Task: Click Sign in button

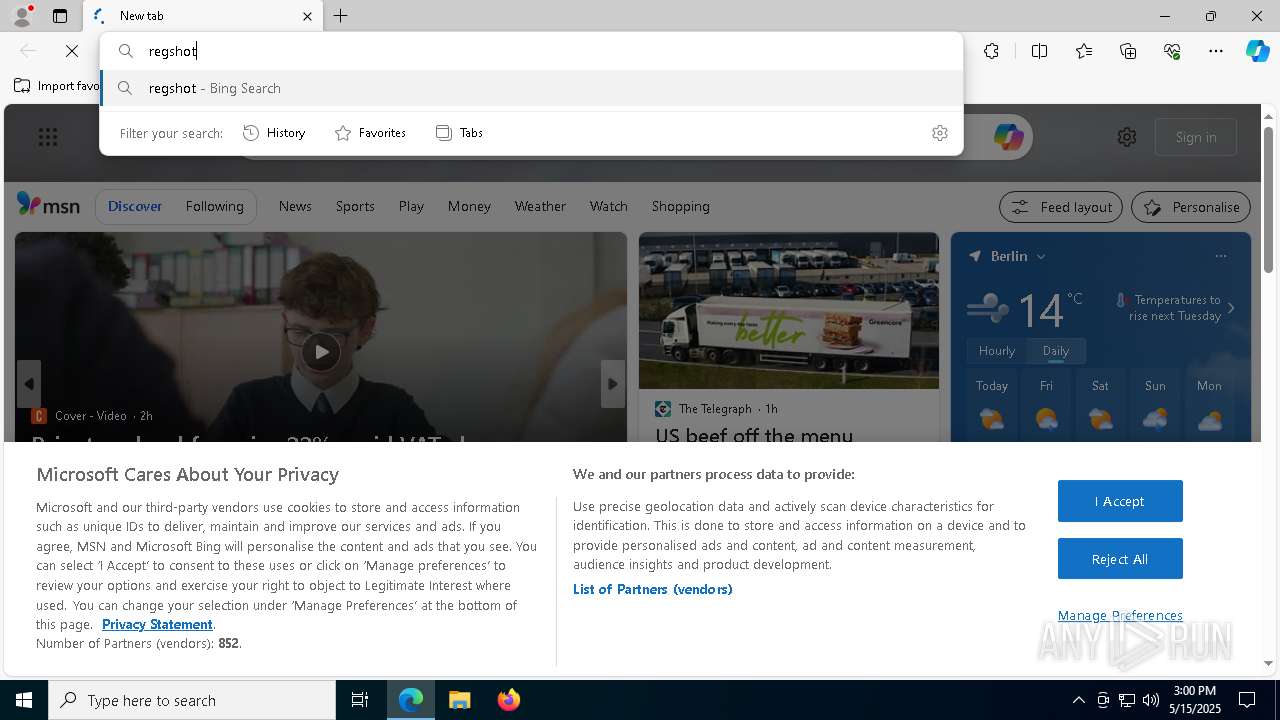Action: coord(1196,137)
